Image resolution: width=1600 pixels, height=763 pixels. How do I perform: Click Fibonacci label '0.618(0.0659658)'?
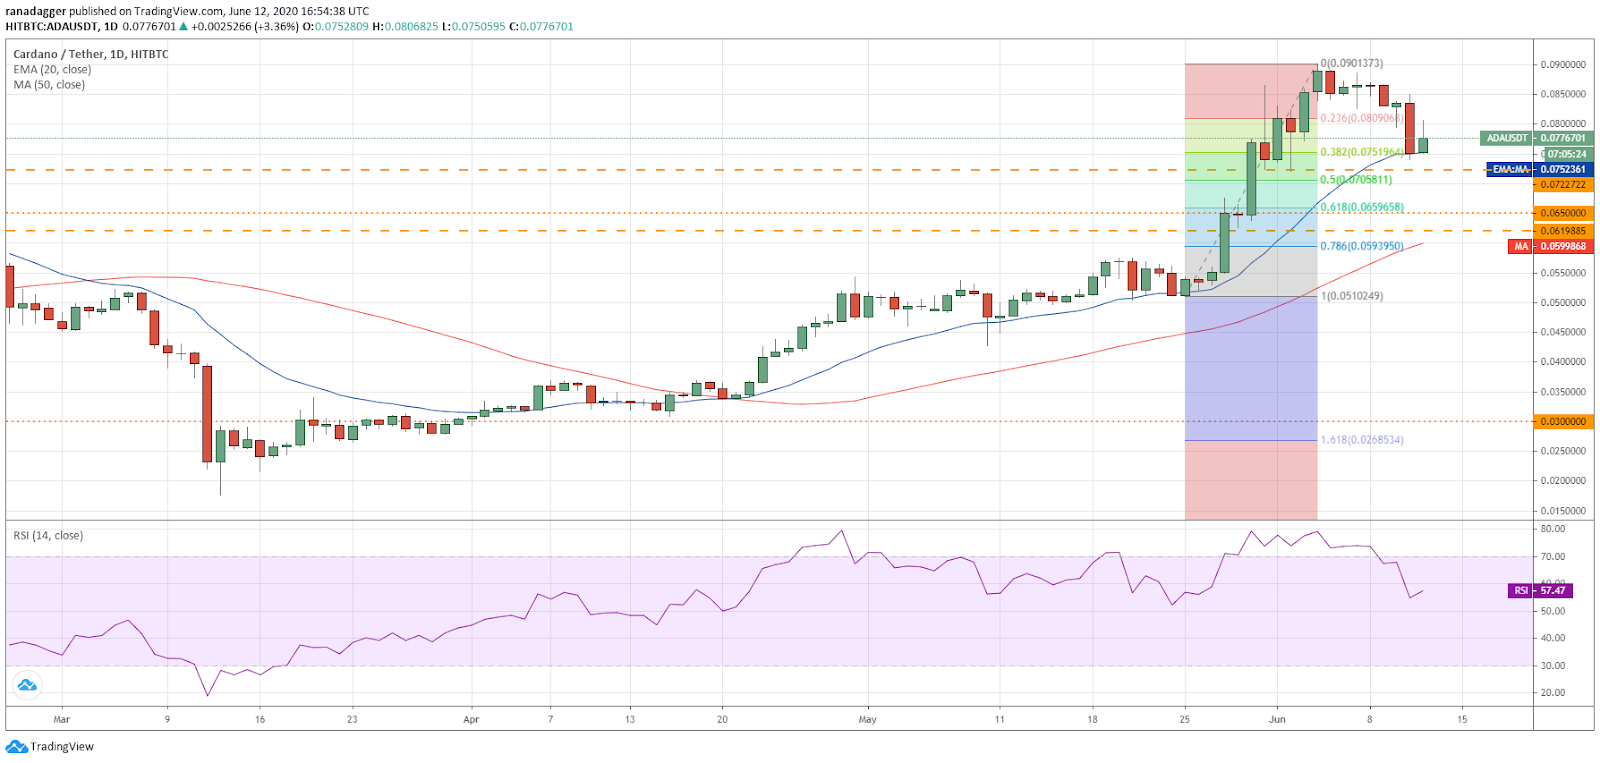(1362, 208)
